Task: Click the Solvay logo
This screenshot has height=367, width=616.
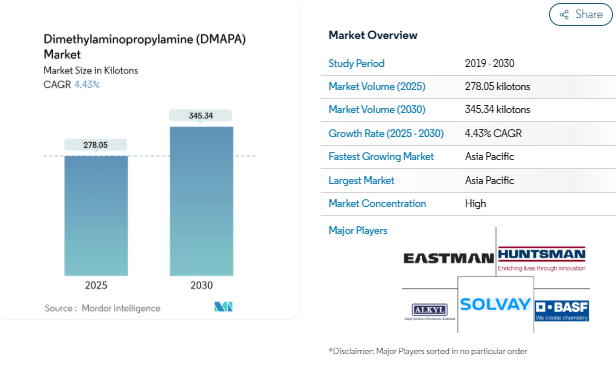Action: click(495, 304)
